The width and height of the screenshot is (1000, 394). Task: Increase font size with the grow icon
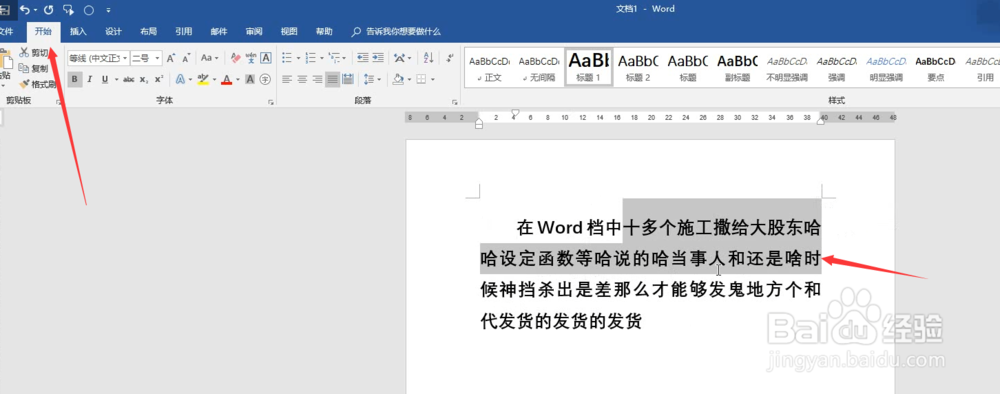point(170,58)
